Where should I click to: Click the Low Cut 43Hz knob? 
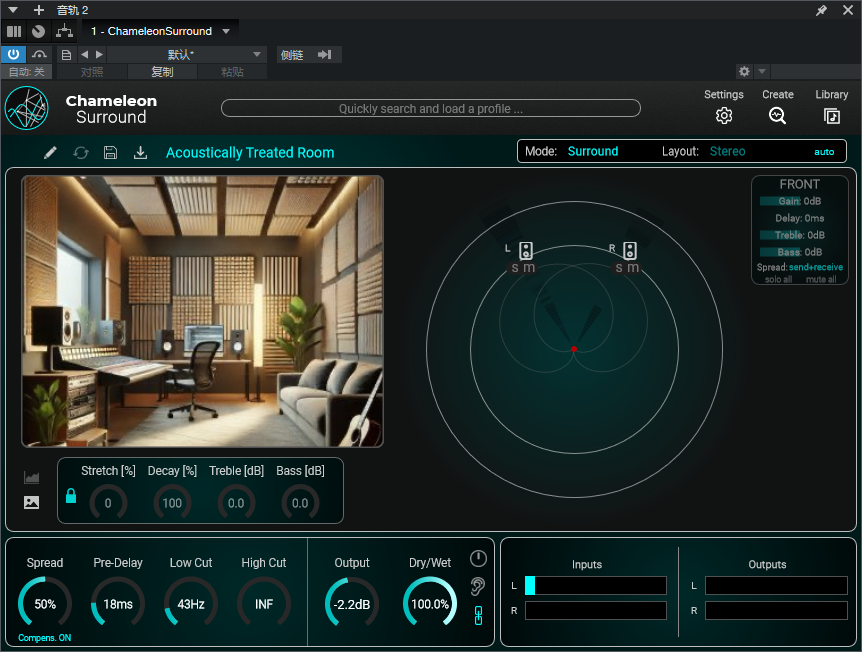pyautogui.click(x=191, y=604)
